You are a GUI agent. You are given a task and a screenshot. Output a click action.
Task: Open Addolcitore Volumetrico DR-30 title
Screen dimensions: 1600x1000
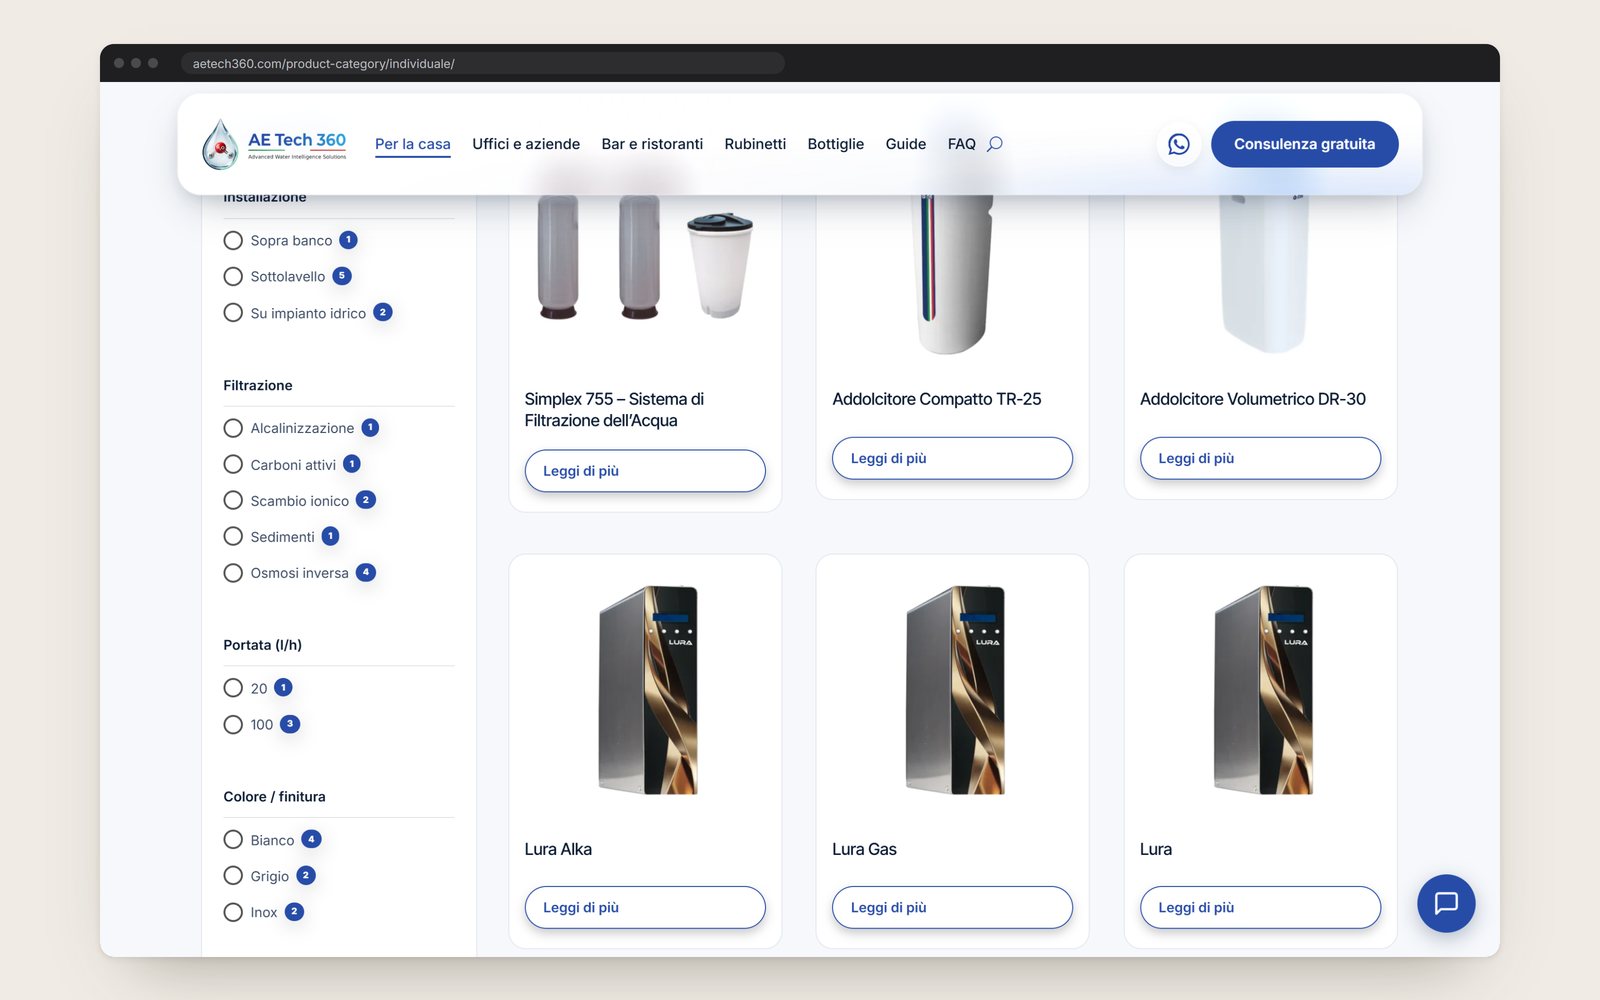pos(1253,399)
